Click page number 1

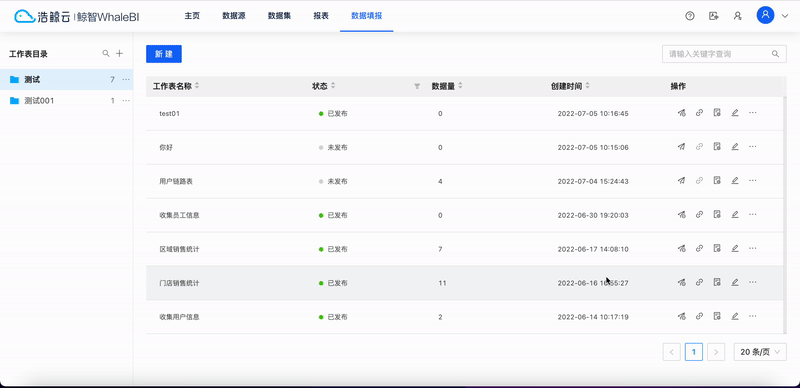click(x=694, y=352)
